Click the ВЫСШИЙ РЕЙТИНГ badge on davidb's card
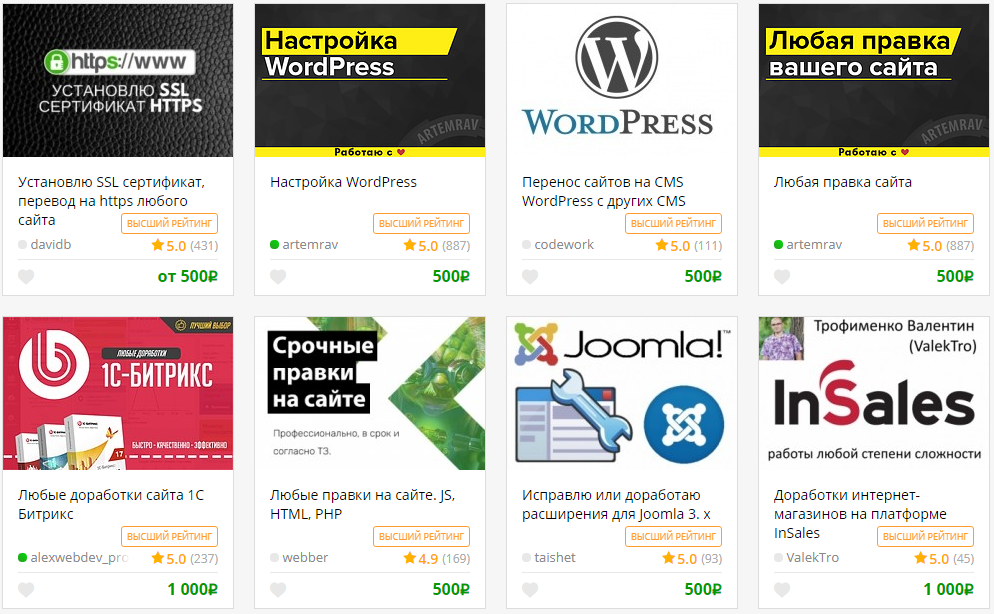The image size is (994, 614). tap(168, 223)
